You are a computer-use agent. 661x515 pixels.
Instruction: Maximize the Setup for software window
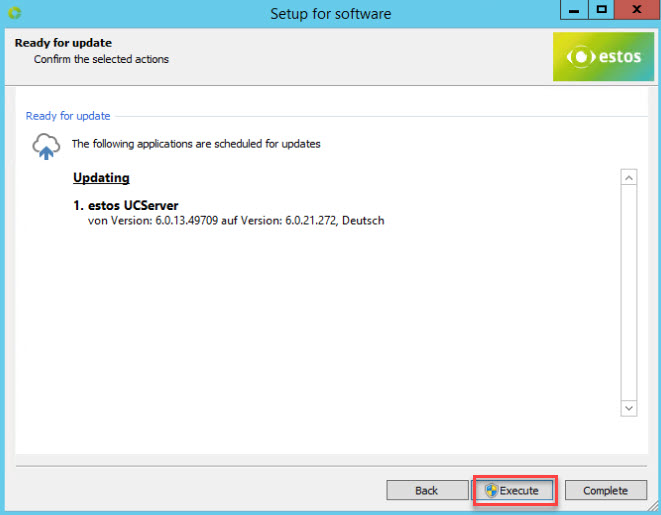coord(601,11)
